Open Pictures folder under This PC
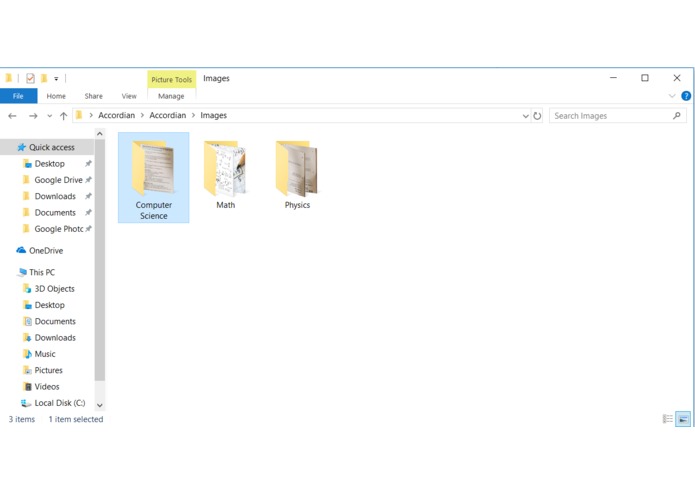 click(x=48, y=370)
